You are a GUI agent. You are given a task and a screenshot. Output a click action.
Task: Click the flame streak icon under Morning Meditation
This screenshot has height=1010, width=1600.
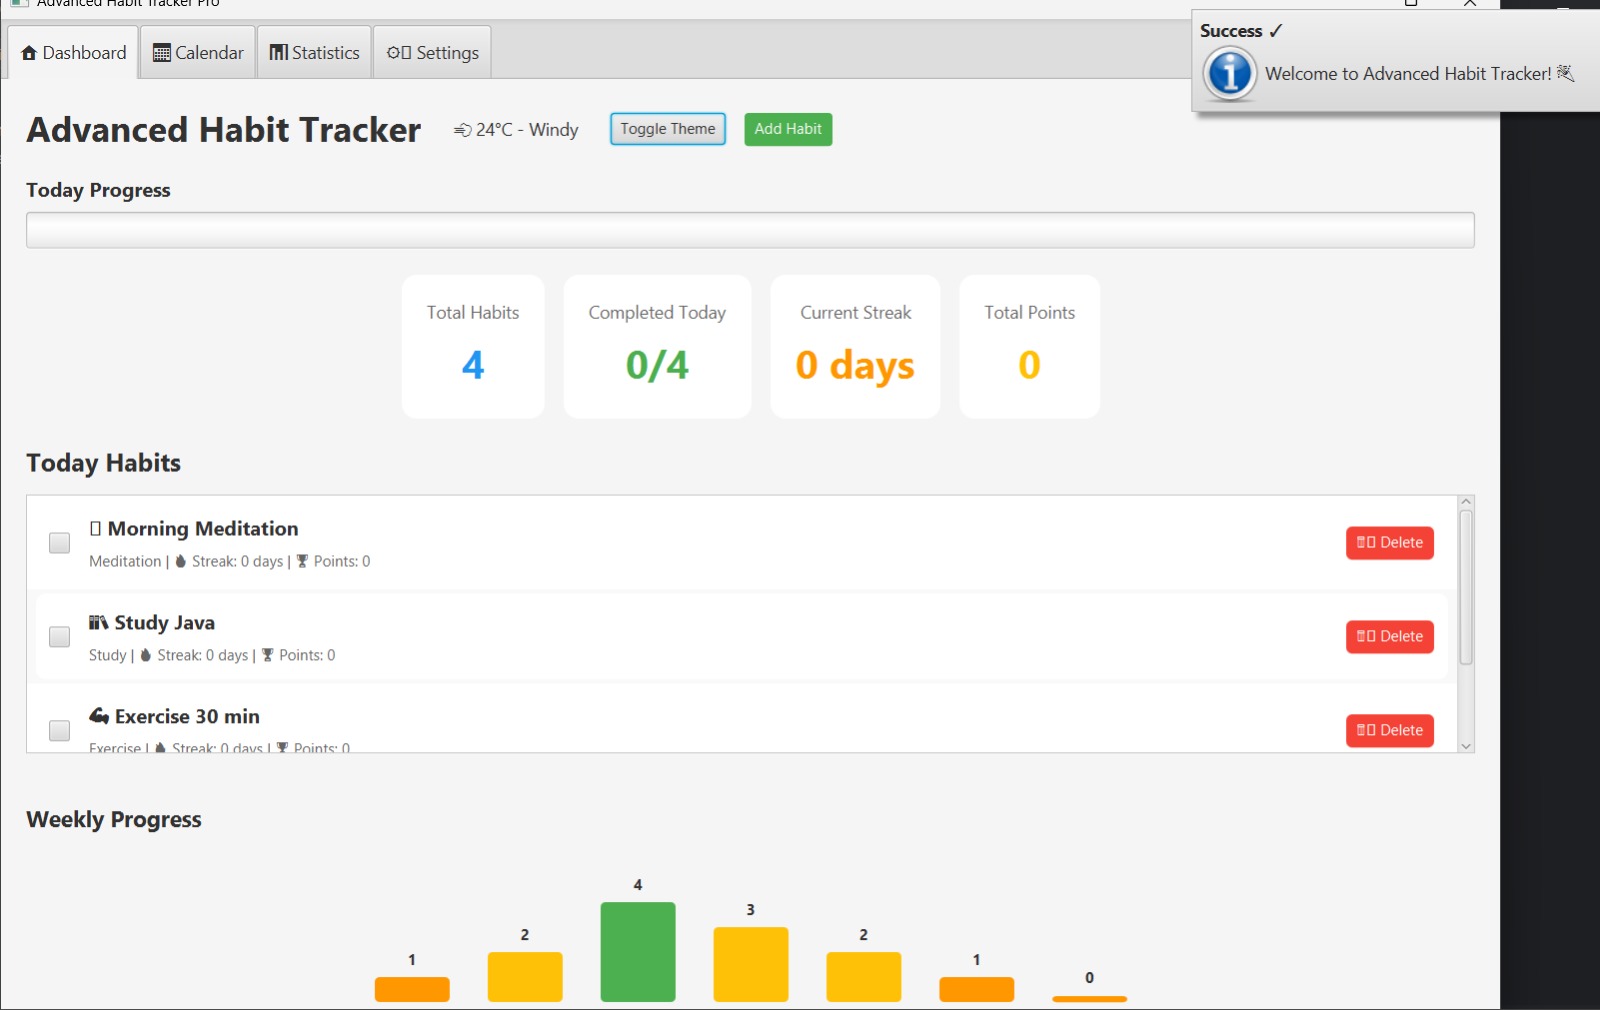tap(181, 562)
